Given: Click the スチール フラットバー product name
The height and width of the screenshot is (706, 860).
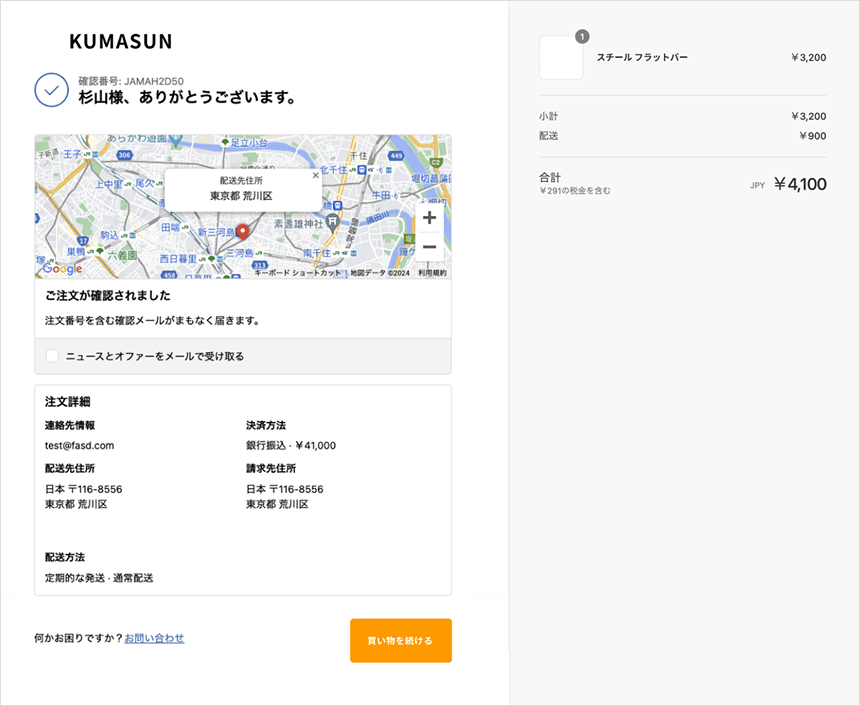Looking at the screenshot, I should coord(642,58).
